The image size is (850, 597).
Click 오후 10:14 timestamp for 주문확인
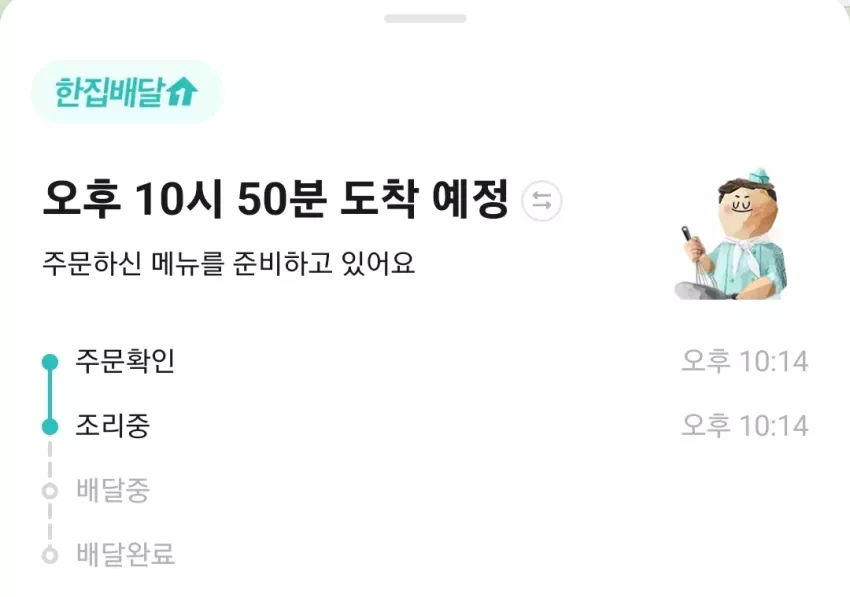pyautogui.click(x=745, y=361)
